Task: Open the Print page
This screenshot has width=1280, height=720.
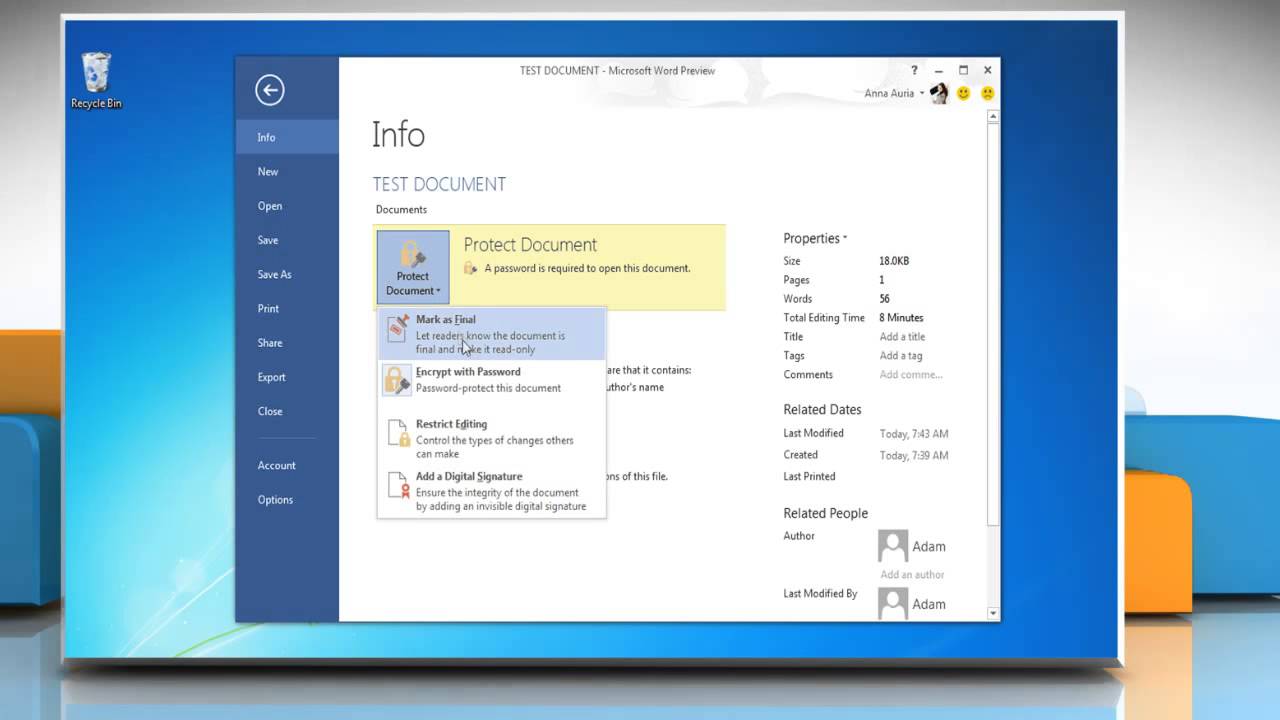Action: (x=287, y=308)
